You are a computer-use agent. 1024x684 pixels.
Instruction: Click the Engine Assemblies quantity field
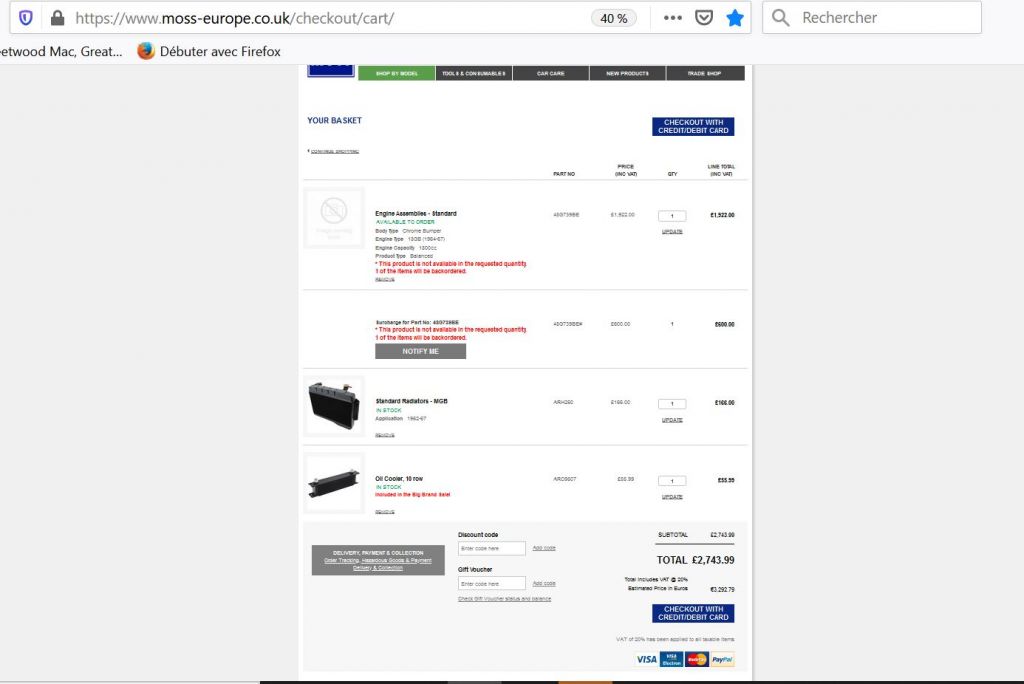(672, 216)
